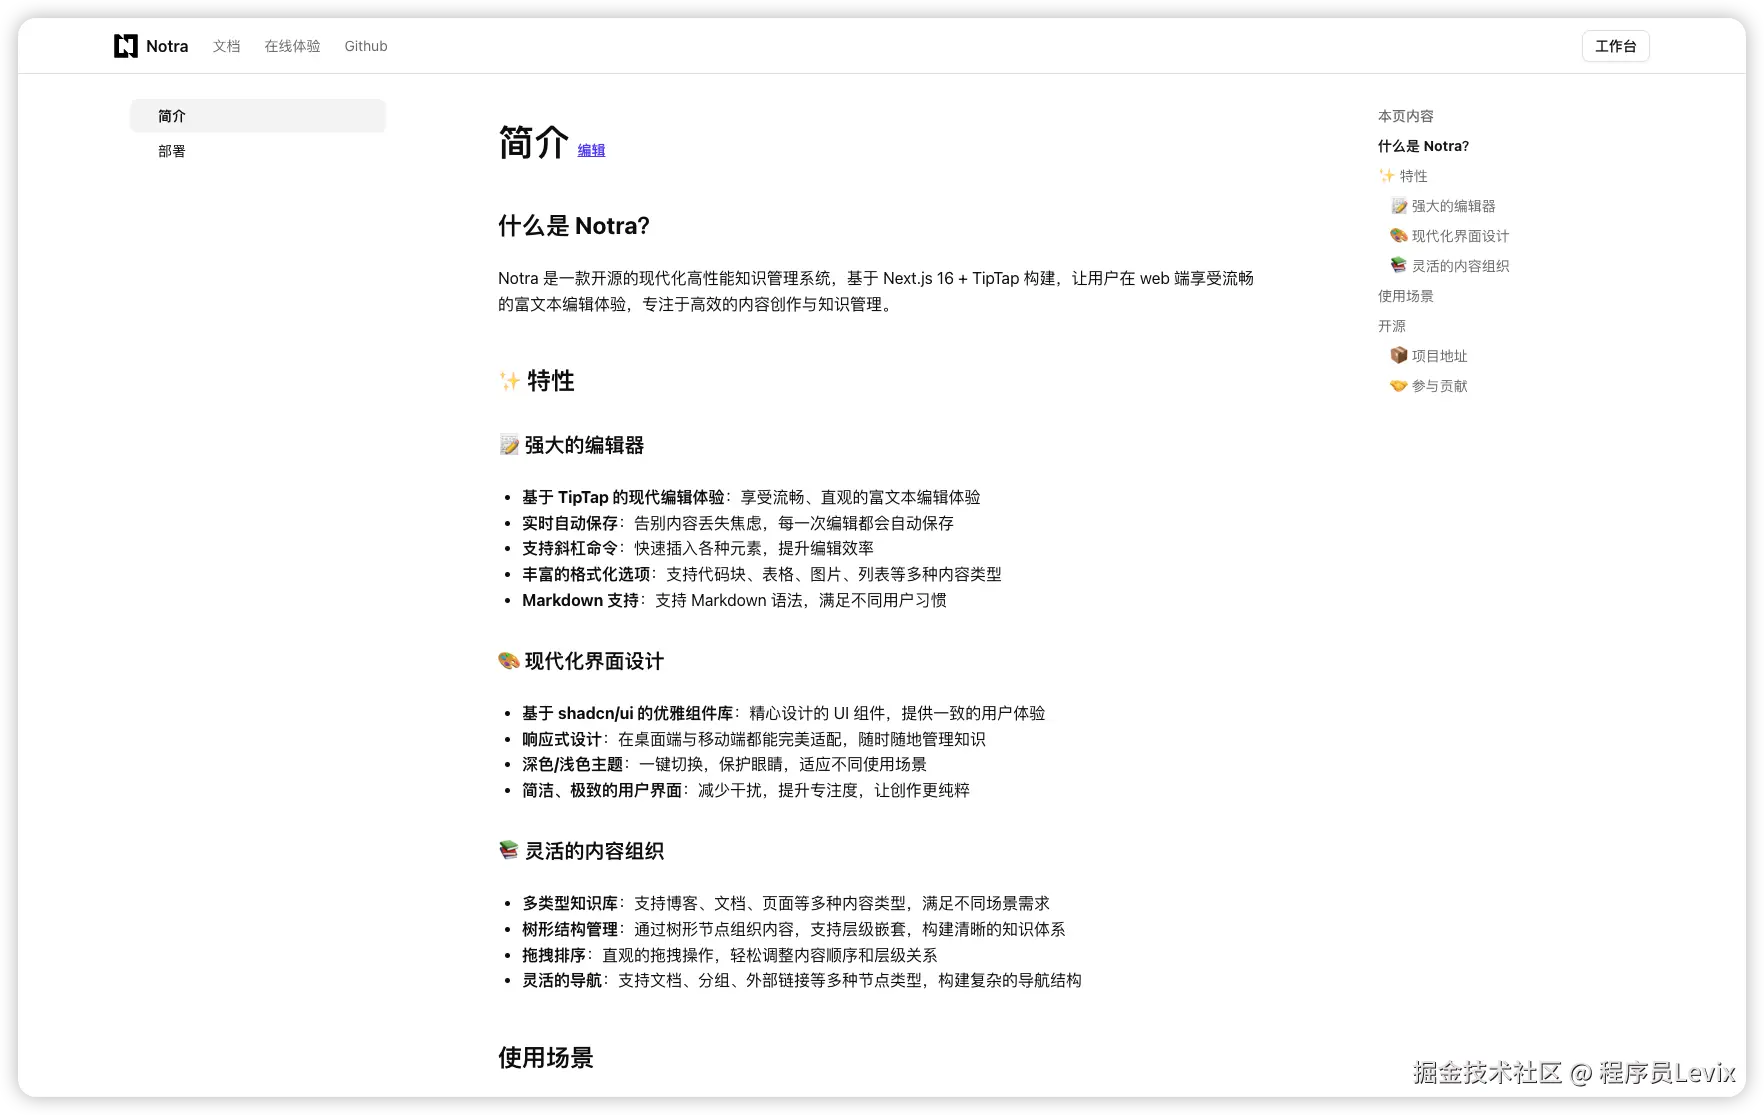Open the 工作台 workspace button
The width and height of the screenshot is (1764, 1115).
point(1615,46)
